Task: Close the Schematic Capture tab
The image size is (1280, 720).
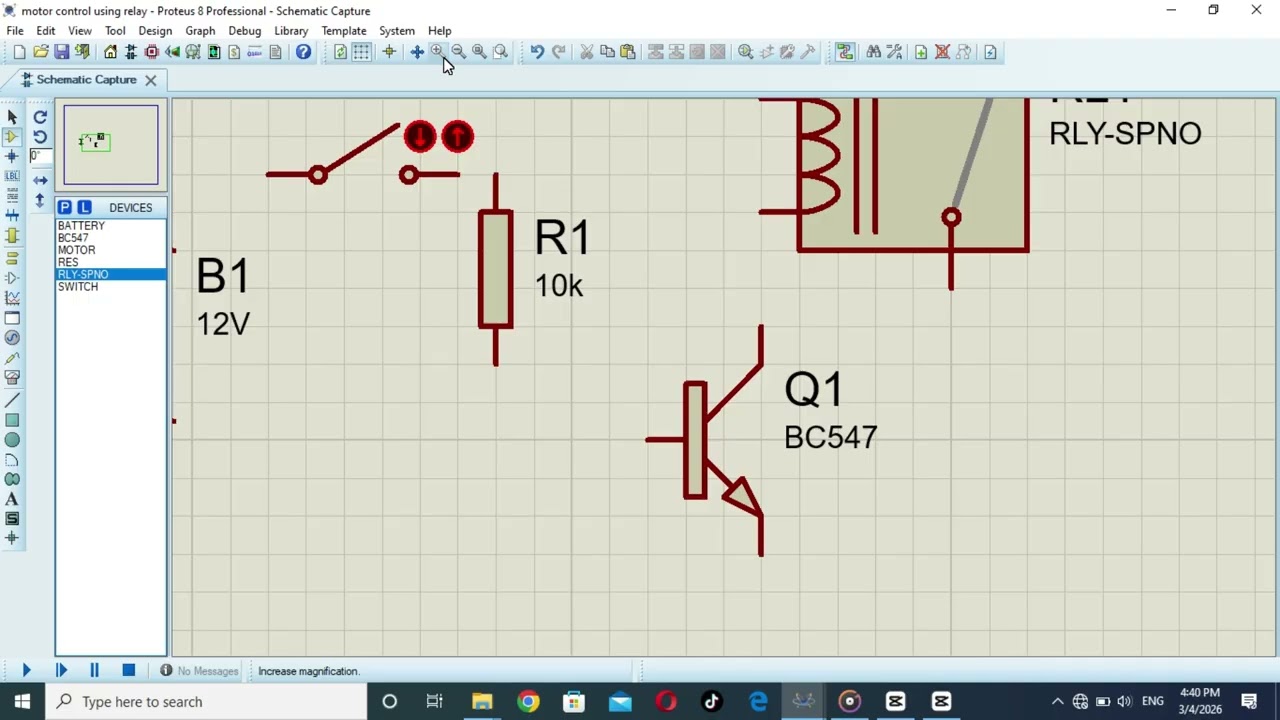Action: (151, 80)
